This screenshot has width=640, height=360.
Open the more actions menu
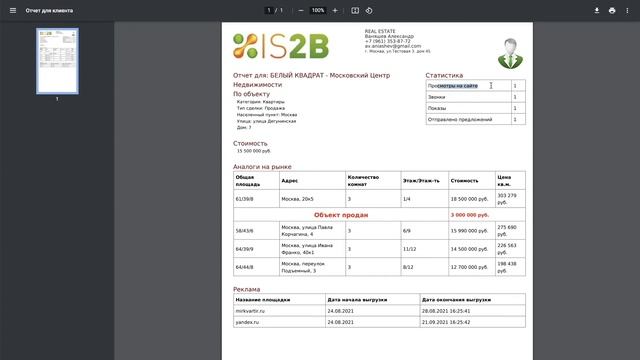pos(627,11)
